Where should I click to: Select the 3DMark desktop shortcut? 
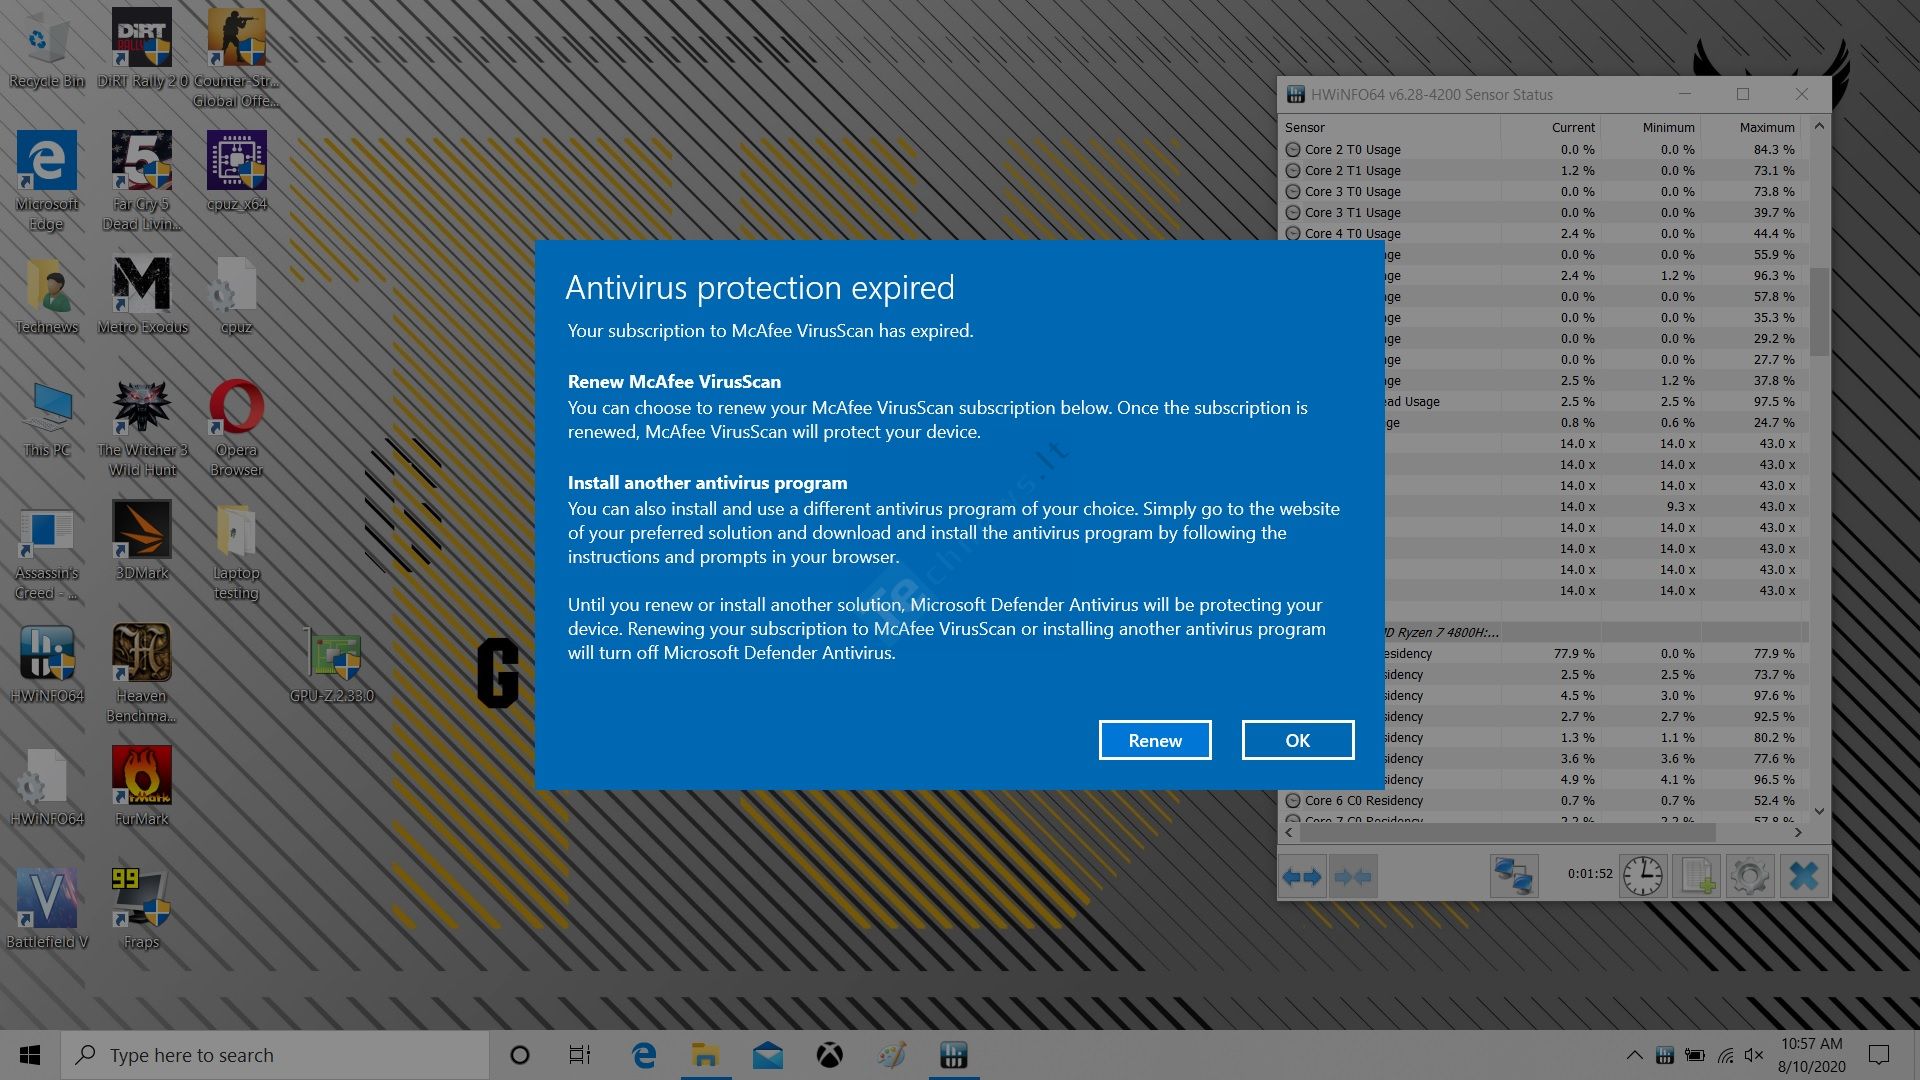coord(142,542)
